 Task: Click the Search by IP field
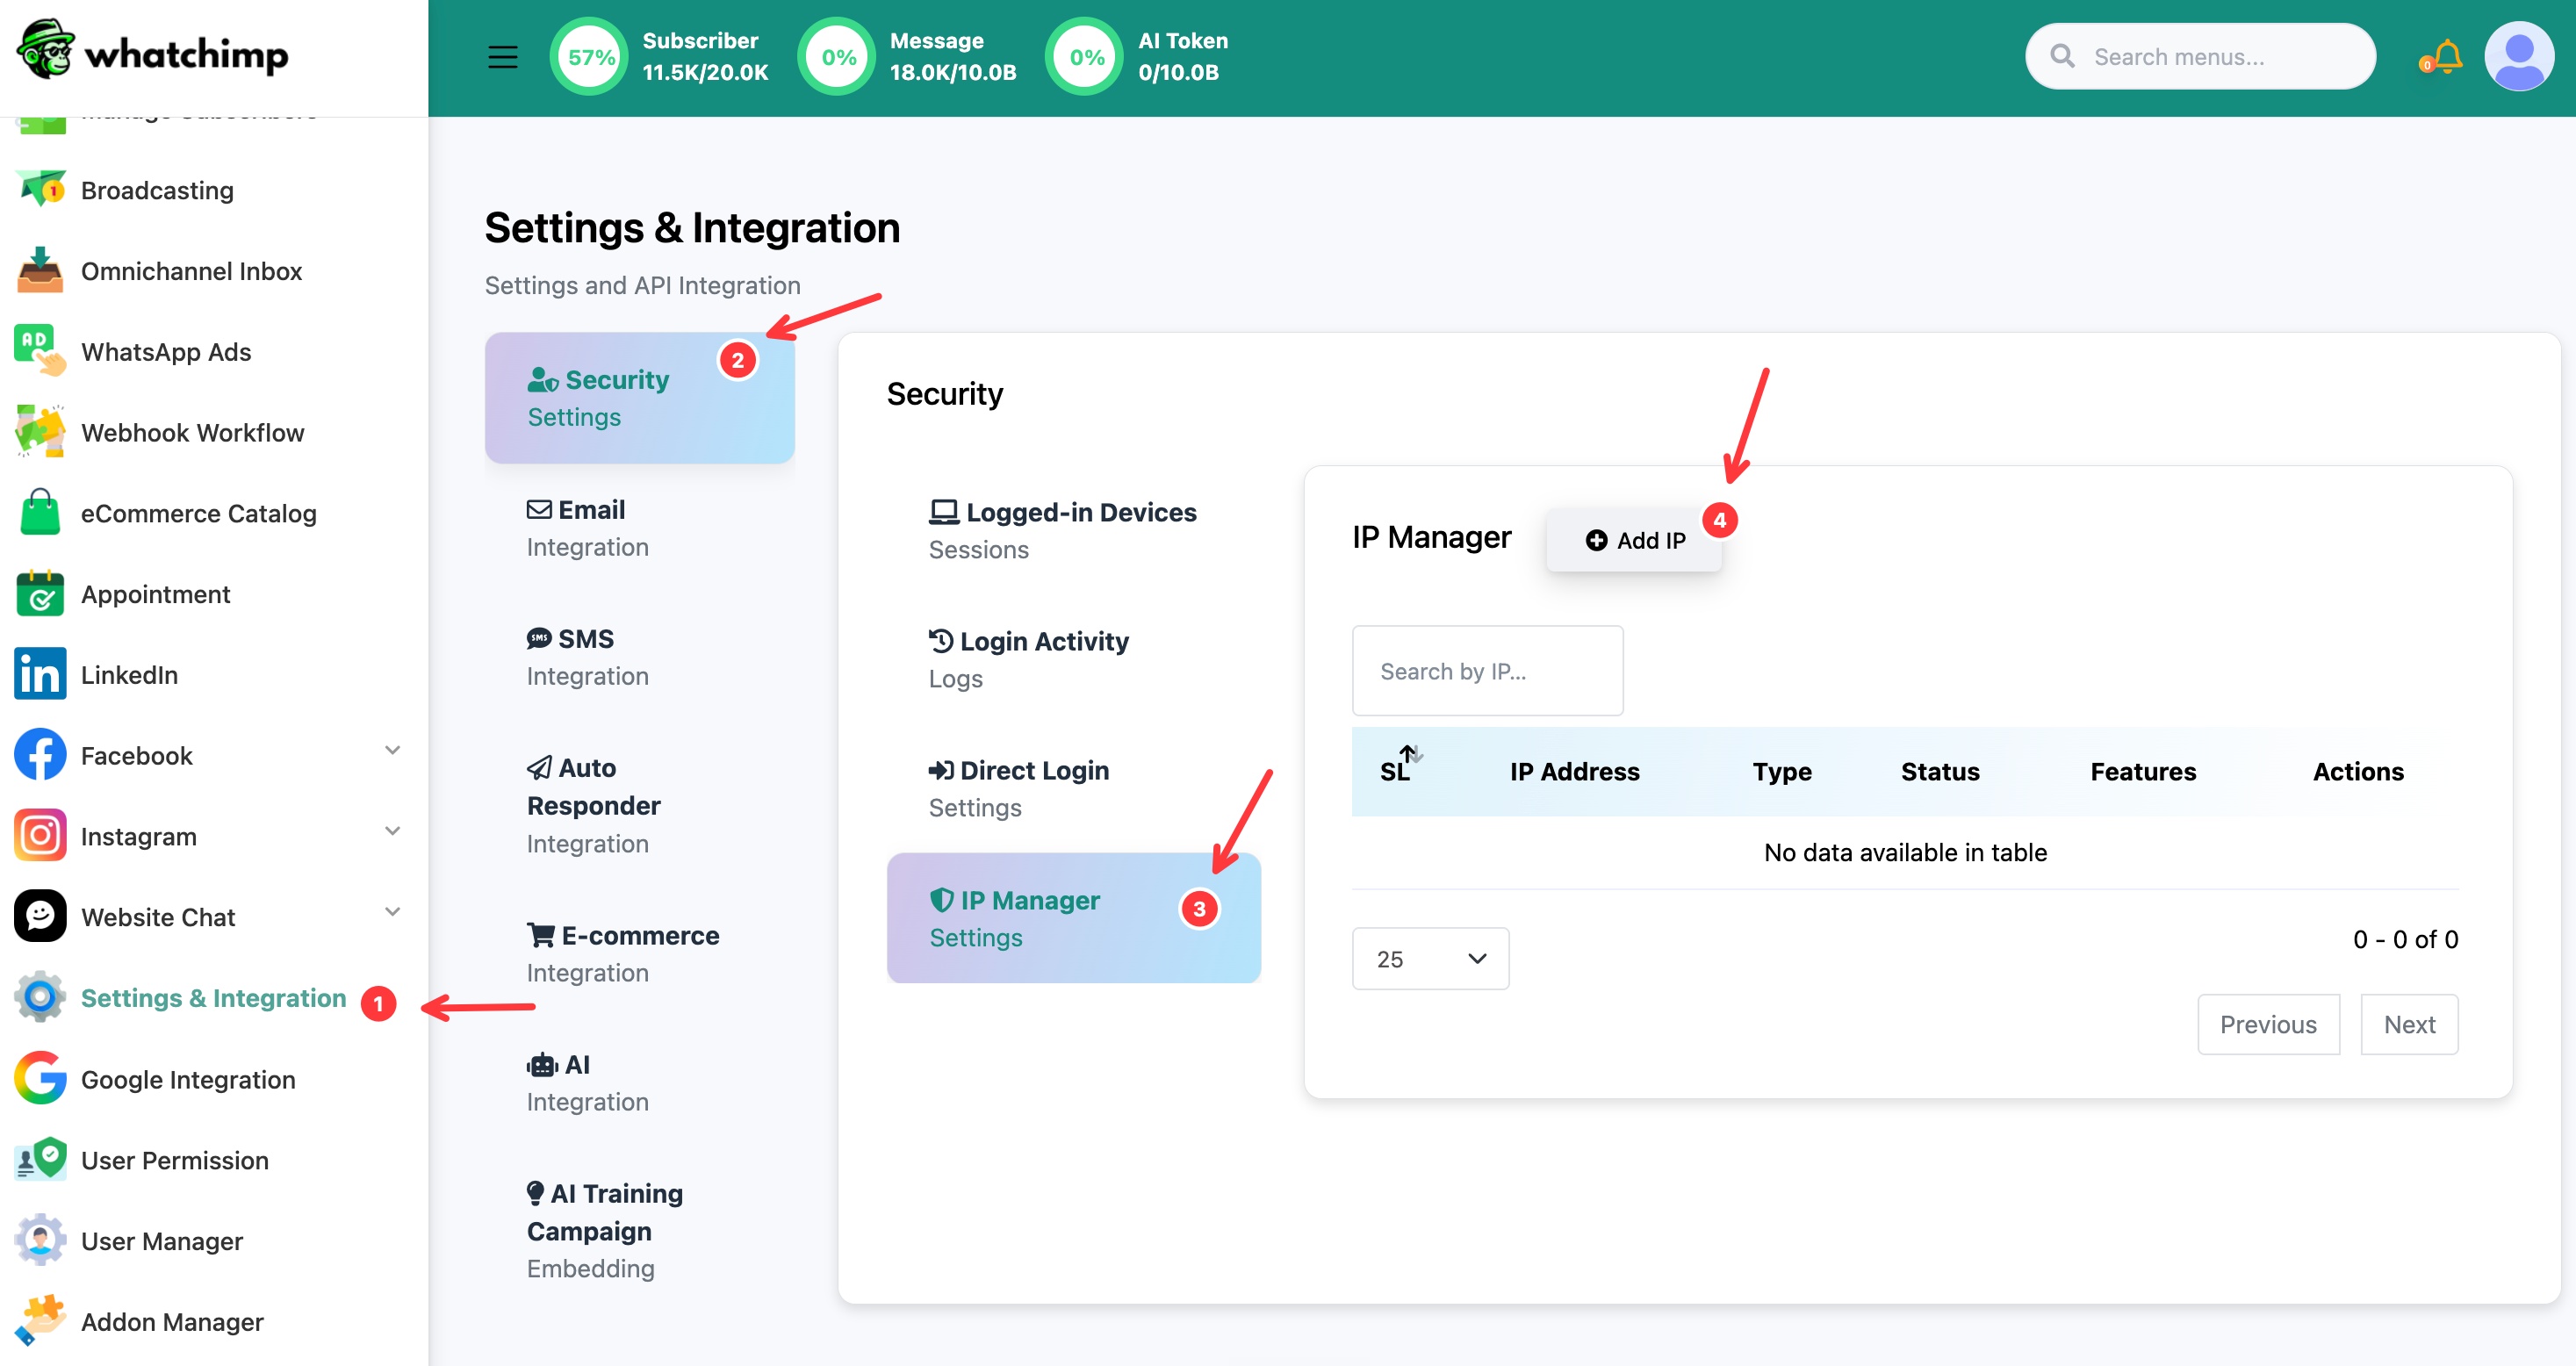click(1487, 671)
